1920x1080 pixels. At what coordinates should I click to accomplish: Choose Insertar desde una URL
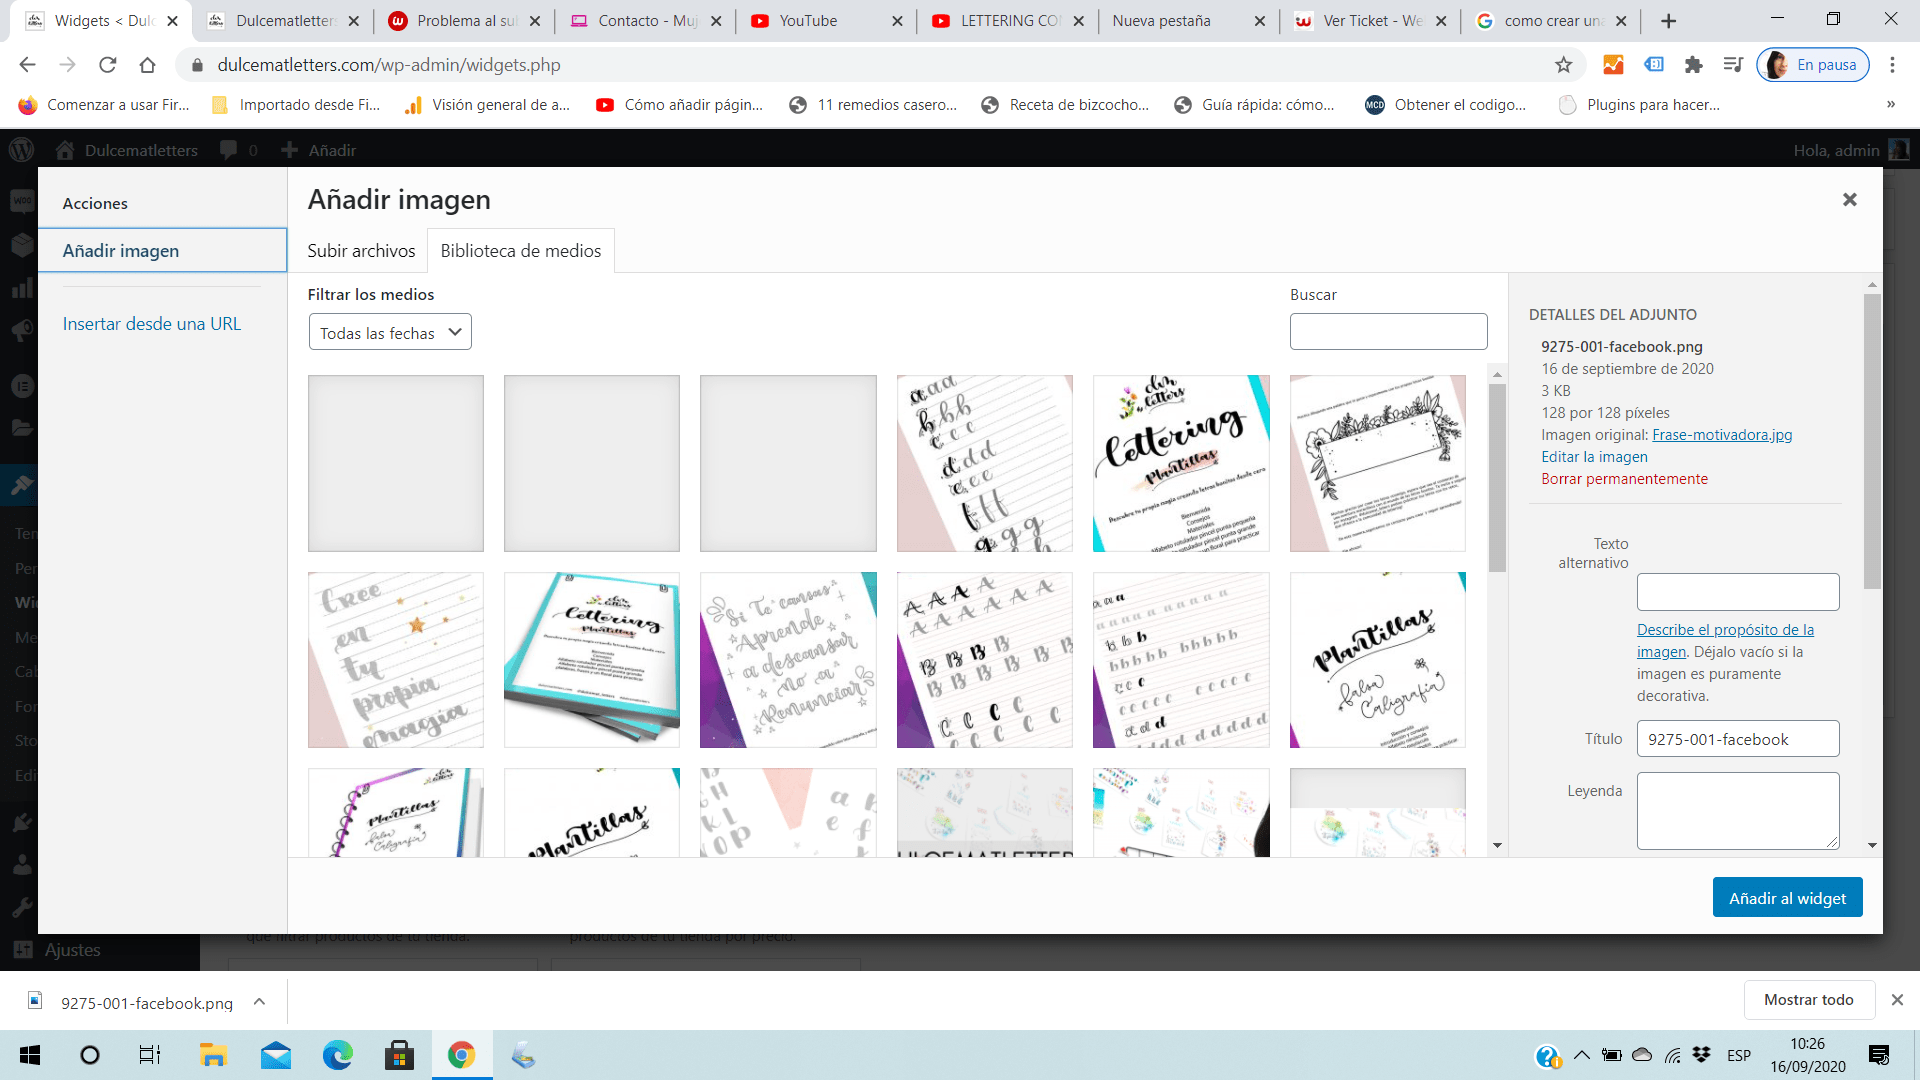pos(152,324)
